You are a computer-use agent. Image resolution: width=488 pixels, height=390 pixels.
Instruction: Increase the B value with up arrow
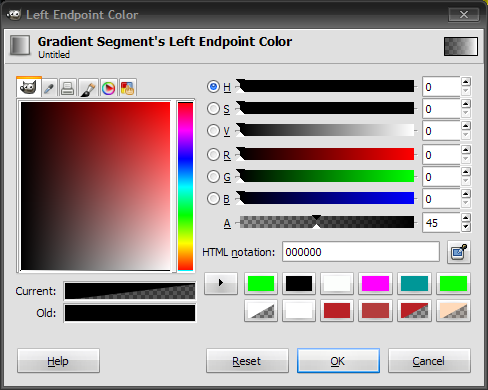click(466, 194)
